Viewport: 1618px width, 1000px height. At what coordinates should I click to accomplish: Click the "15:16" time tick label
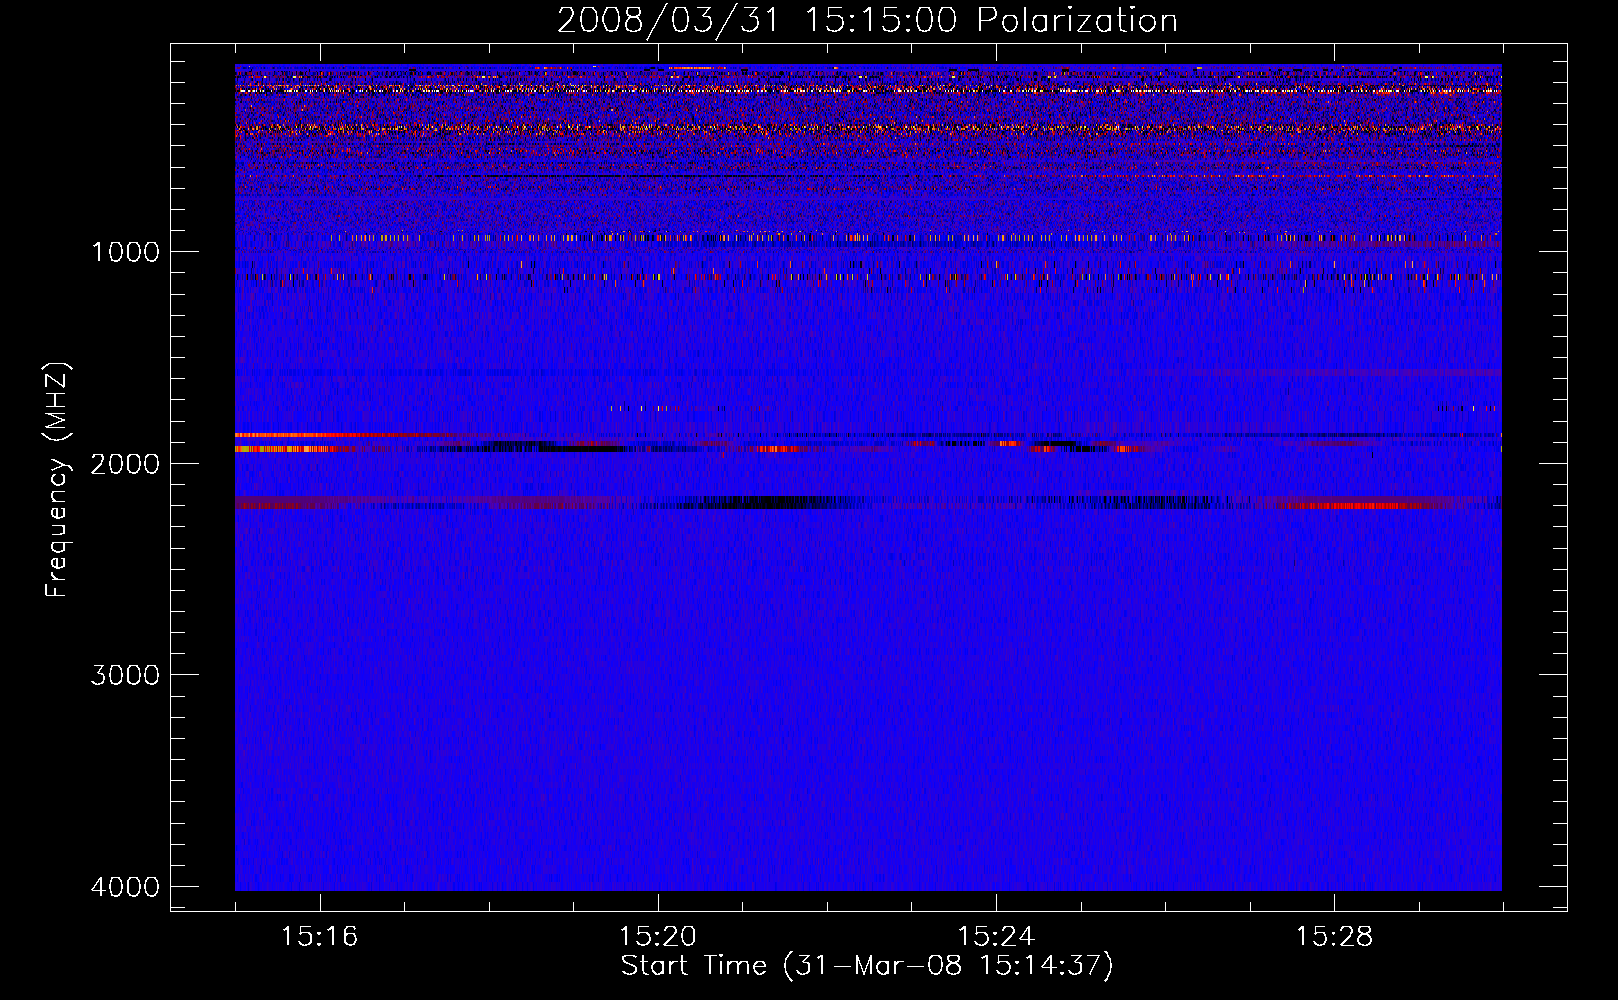319,936
